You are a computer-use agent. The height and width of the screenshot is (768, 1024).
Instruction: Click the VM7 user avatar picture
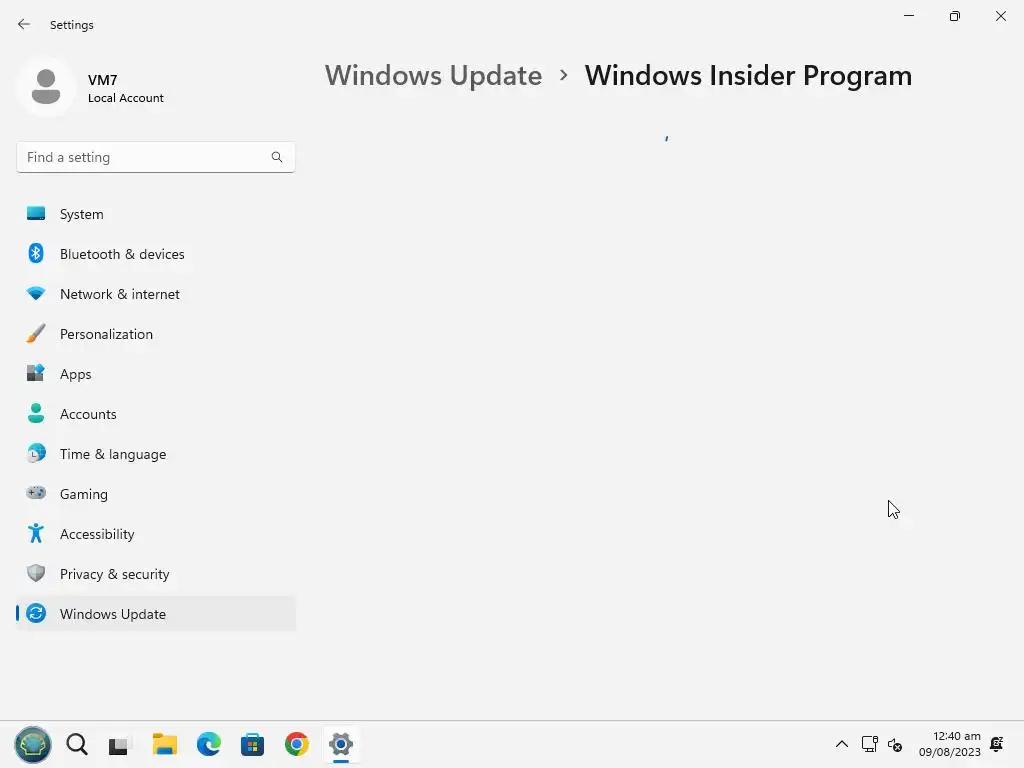[46, 87]
